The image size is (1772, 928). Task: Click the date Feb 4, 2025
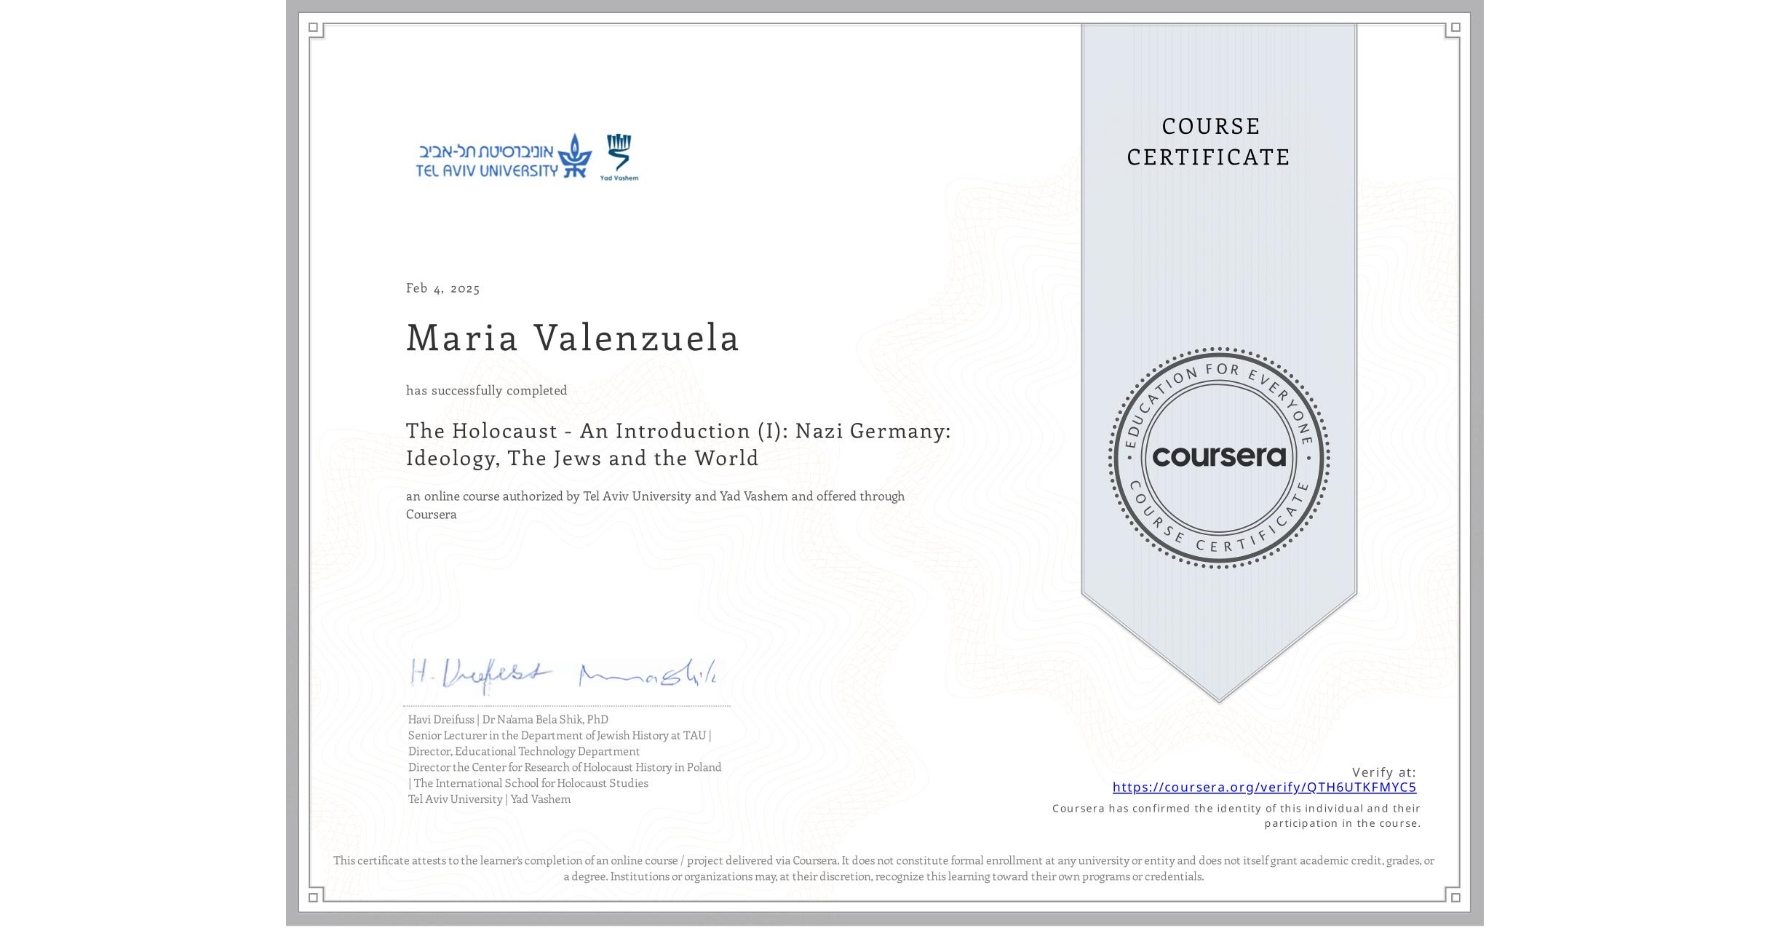pyautogui.click(x=443, y=288)
